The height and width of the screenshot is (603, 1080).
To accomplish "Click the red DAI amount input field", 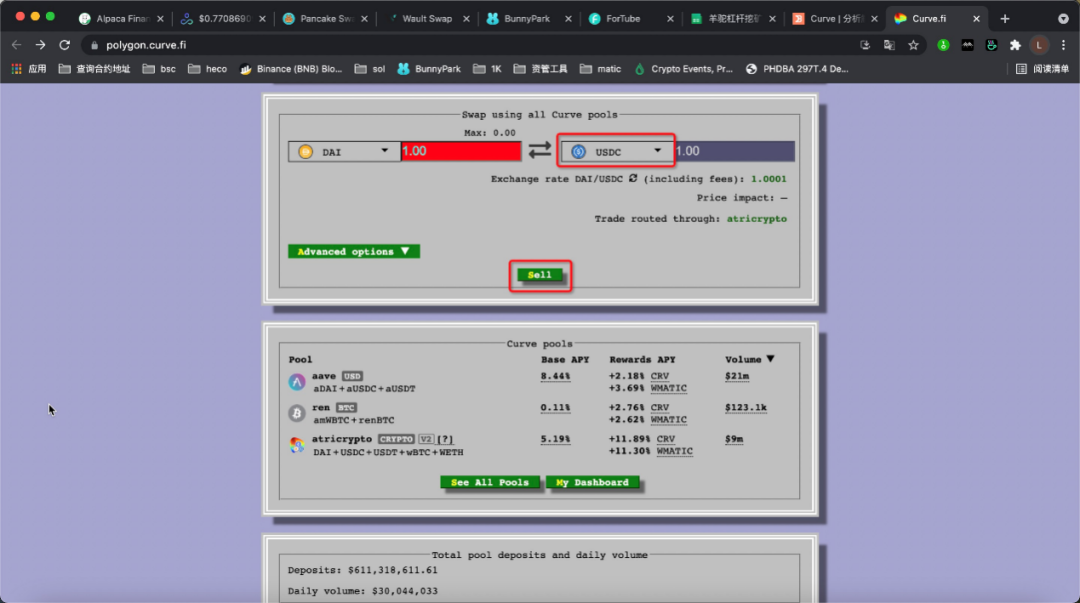I will (460, 150).
